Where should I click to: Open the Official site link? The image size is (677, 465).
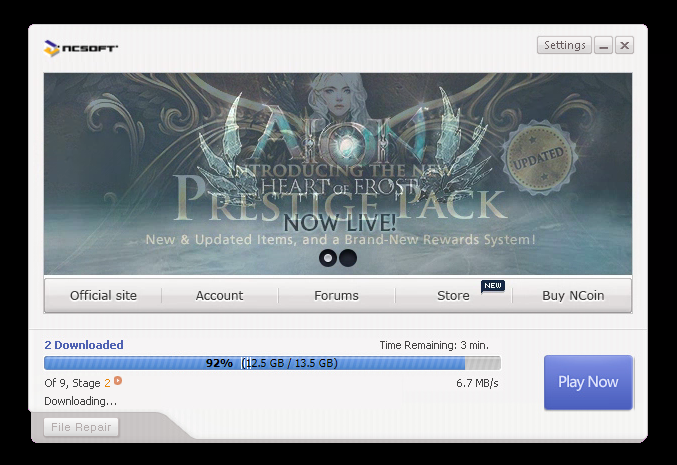click(103, 296)
